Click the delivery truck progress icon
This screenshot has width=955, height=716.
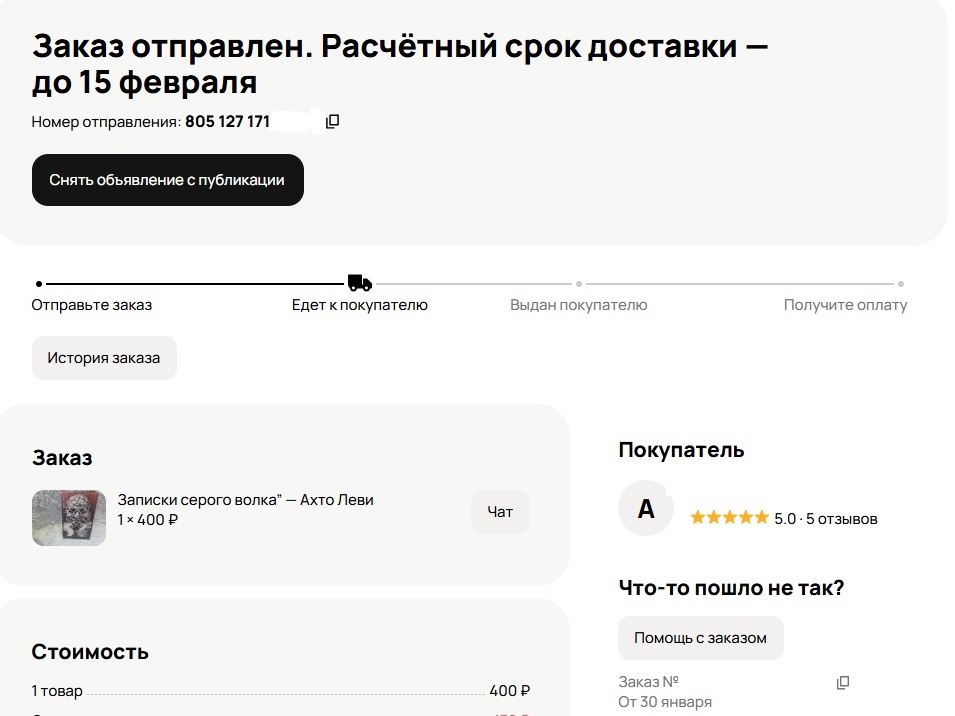(360, 283)
